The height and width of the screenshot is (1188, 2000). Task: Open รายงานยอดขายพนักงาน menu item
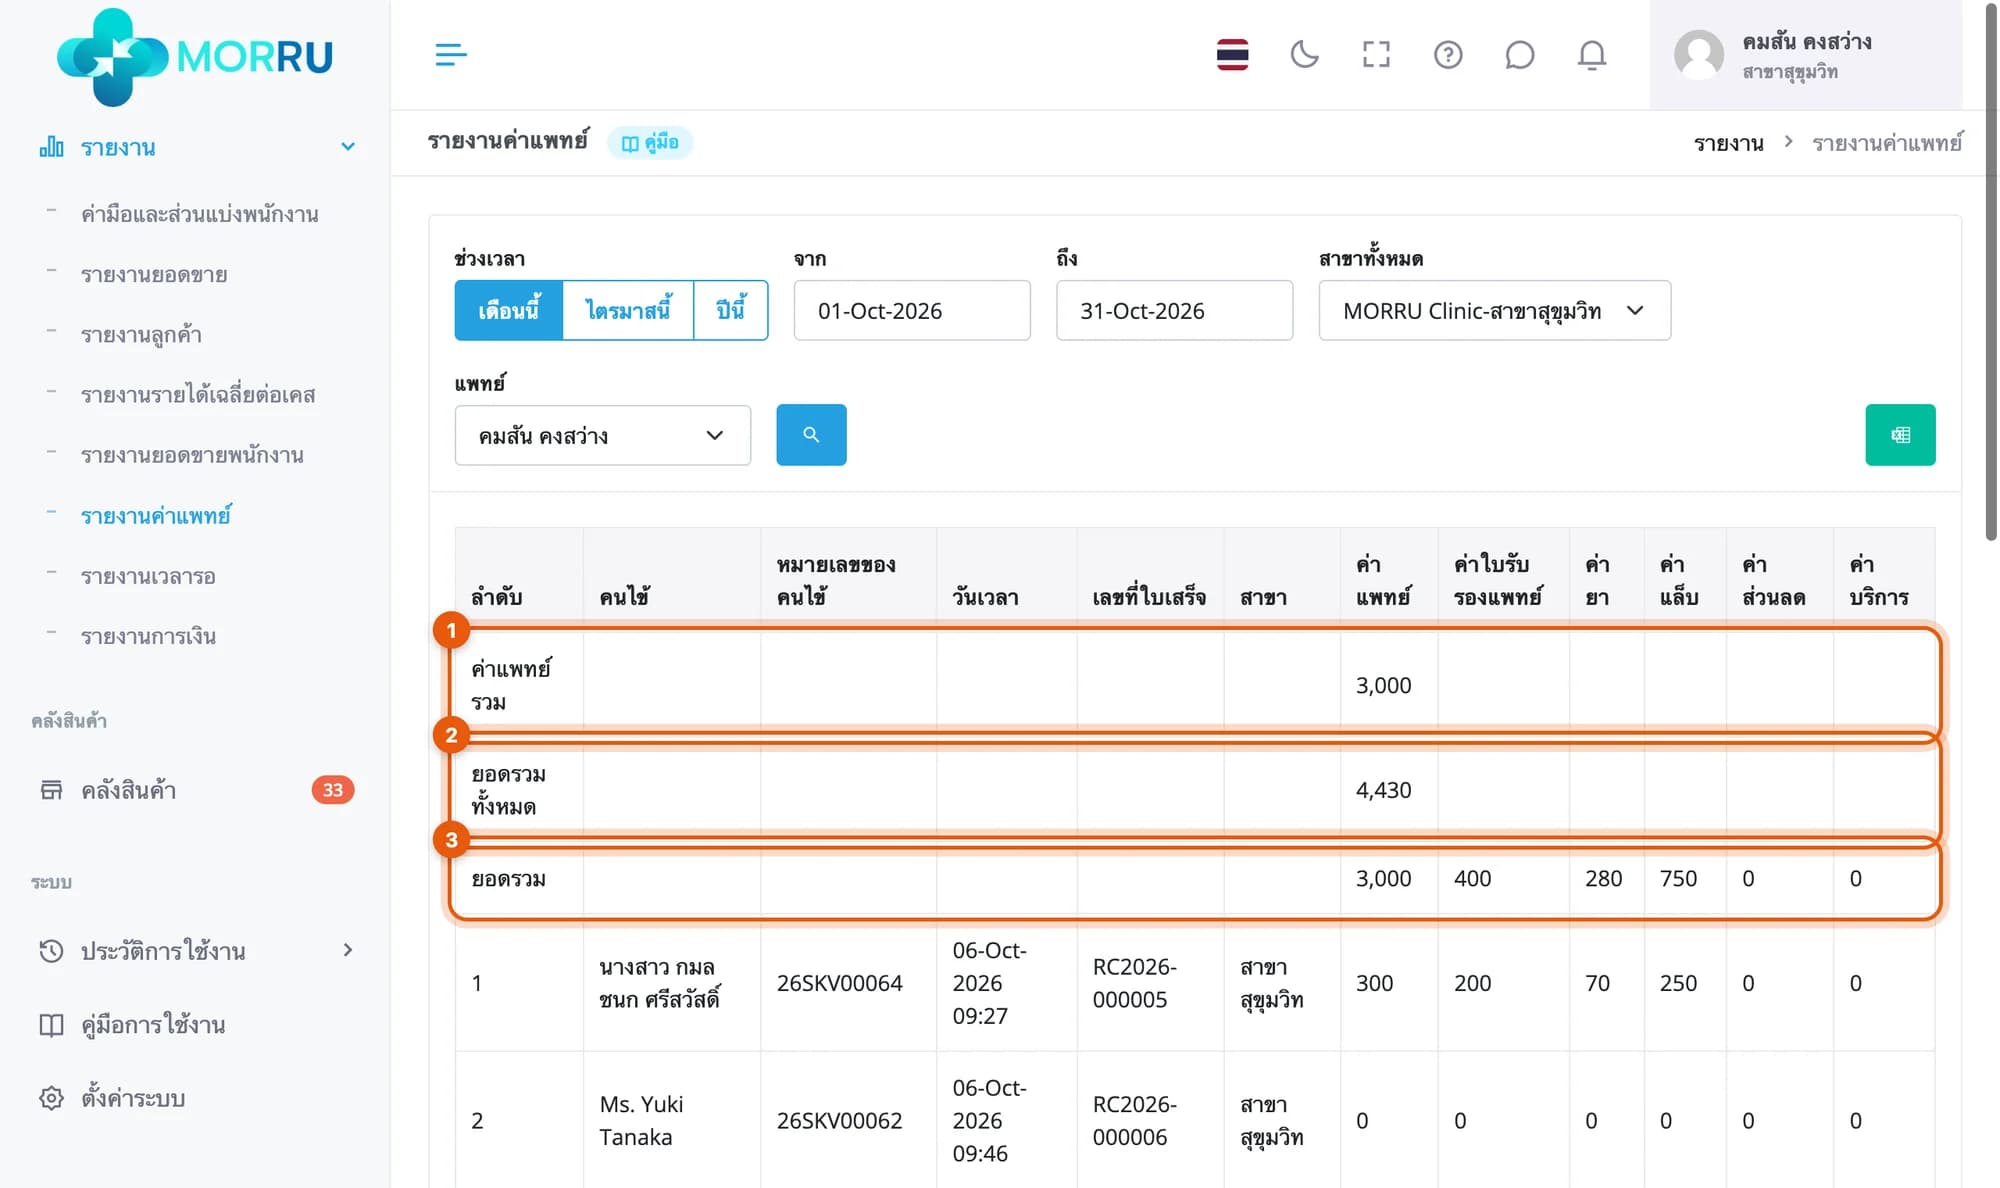(x=192, y=455)
